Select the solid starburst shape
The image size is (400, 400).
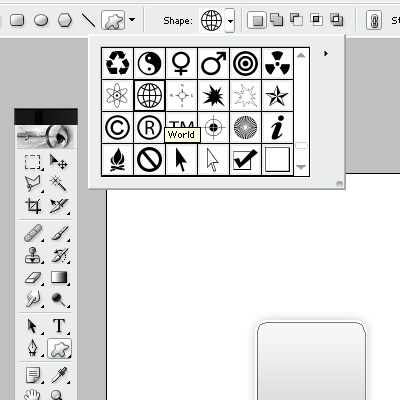coord(213,95)
